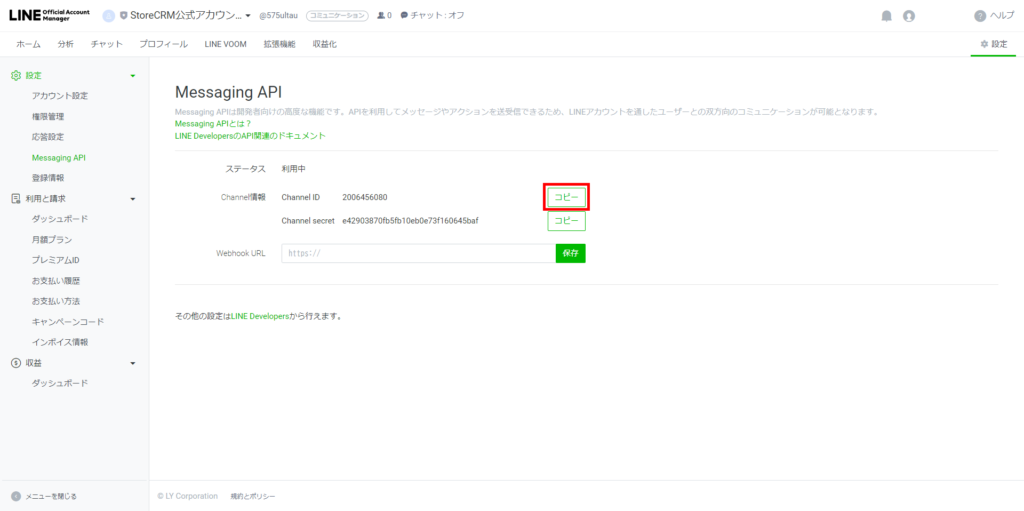
Task: Click the chat bubble status icon
Action: pyautogui.click(x=404, y=16)
